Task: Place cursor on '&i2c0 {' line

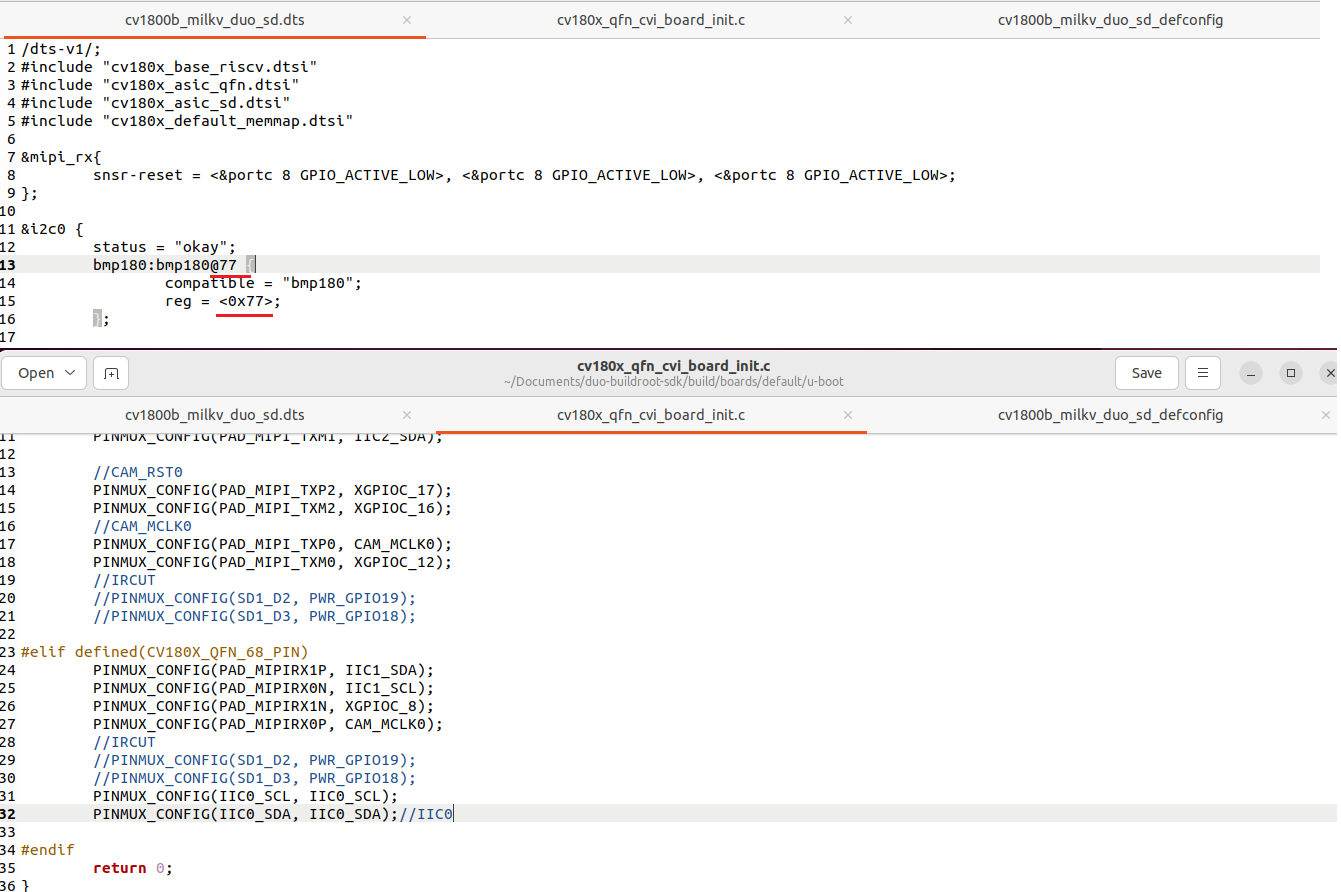Action: coord(52,229)
